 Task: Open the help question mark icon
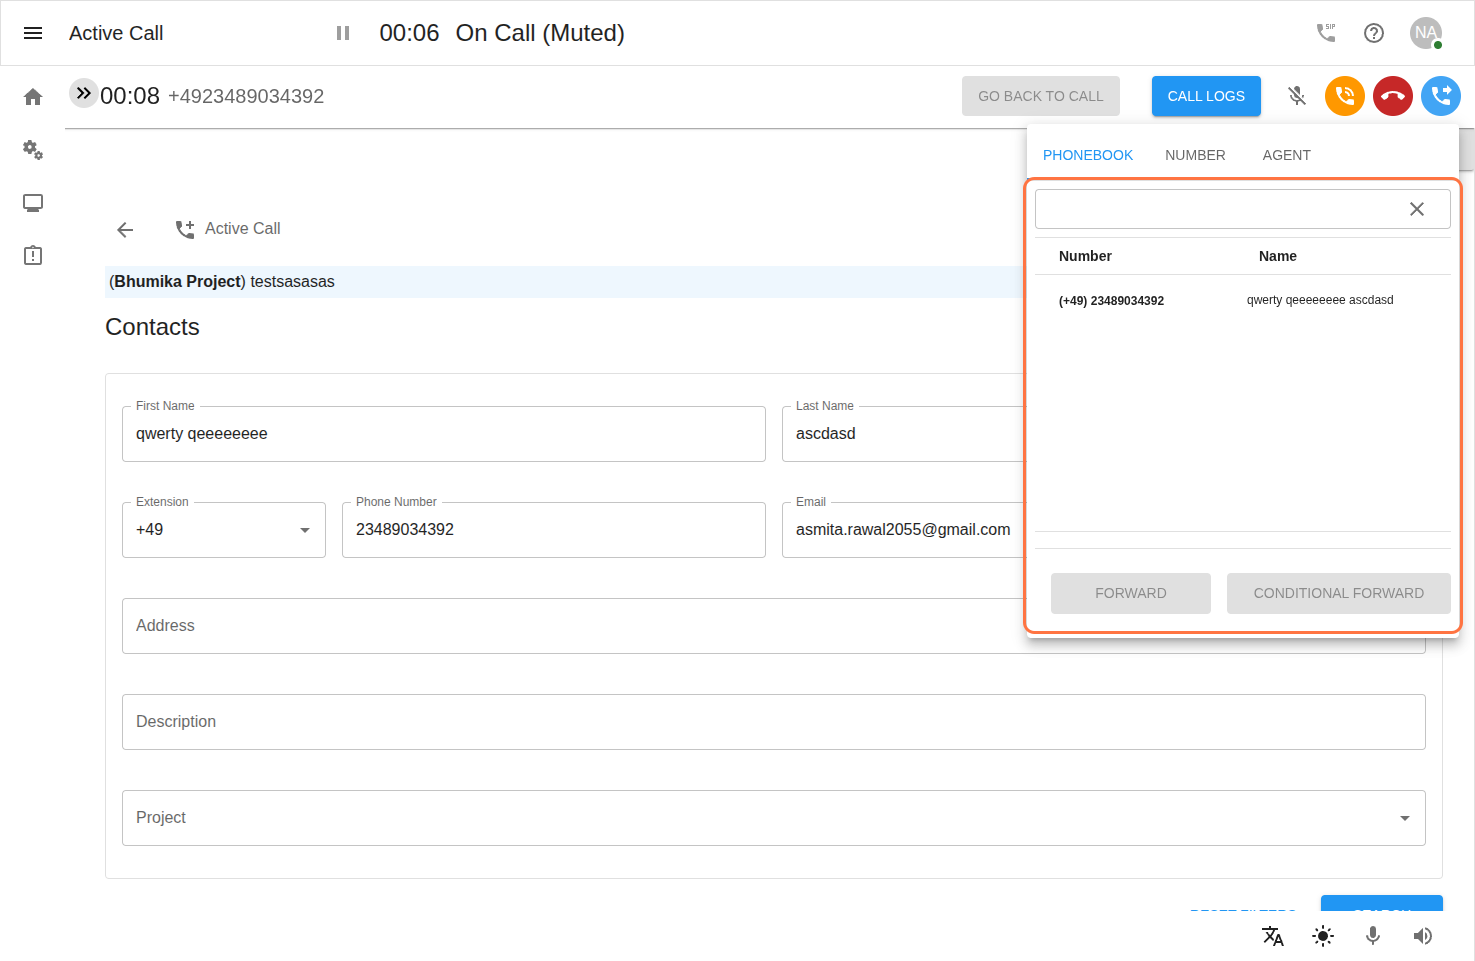pyautogui.click(x=1374, y=33)
